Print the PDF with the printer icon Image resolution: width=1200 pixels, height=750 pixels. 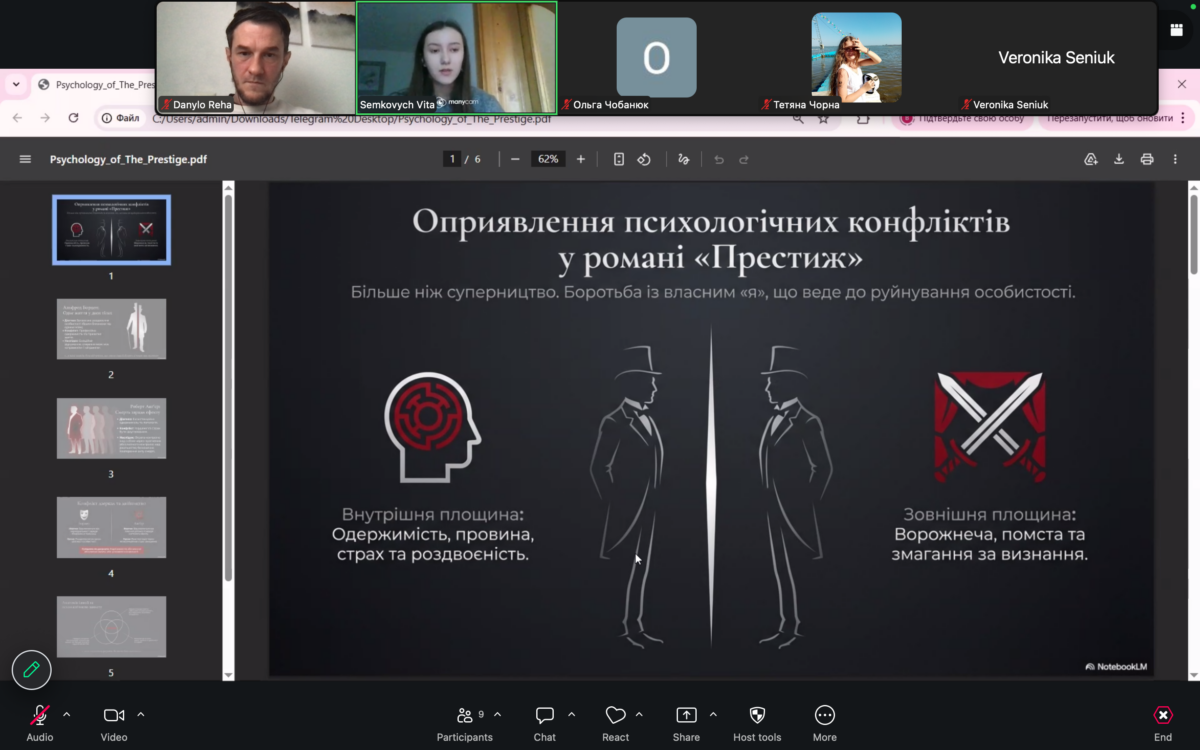tap(1147, 159)
